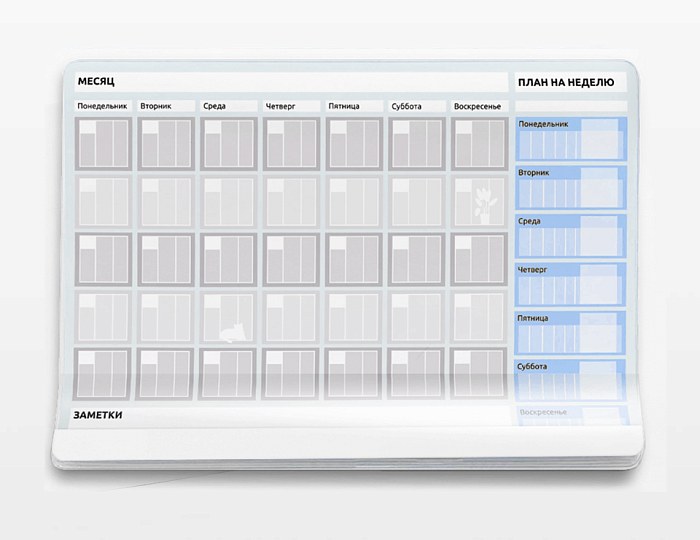Open the faded Воскресенье block in the weekly plan

tap(573, 416)
